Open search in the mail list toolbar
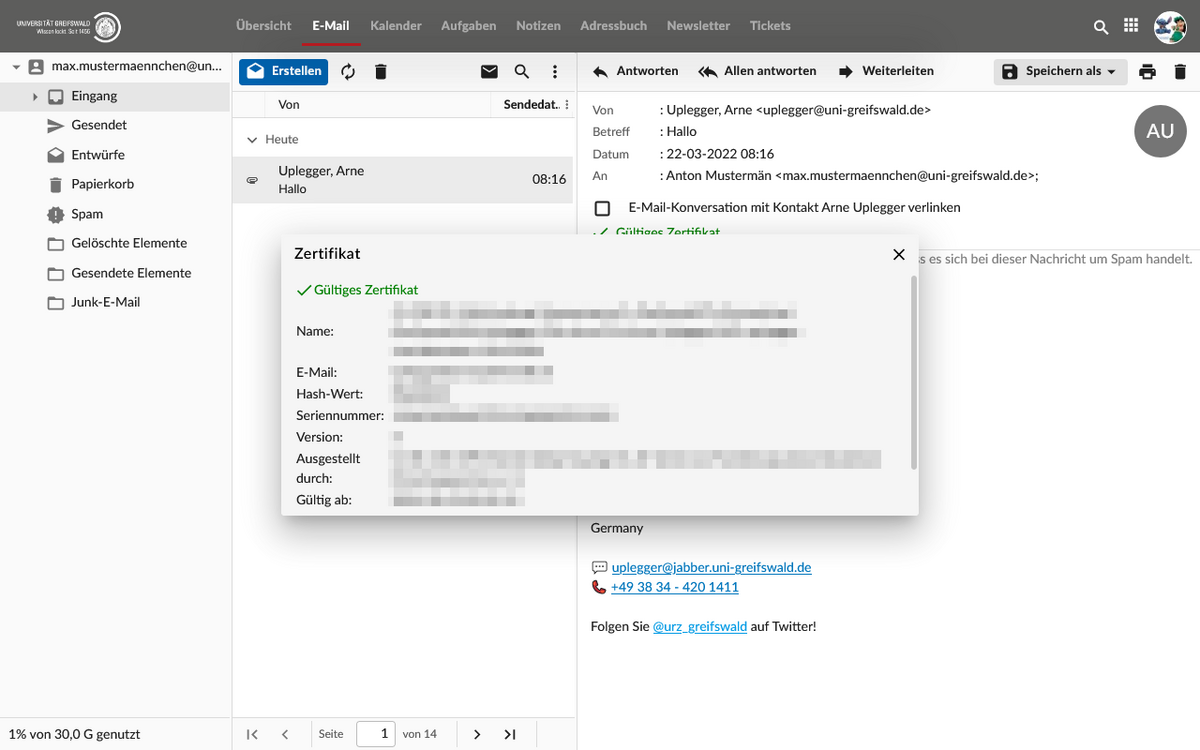Screen dimensions: 1200x750 point(522,72)
